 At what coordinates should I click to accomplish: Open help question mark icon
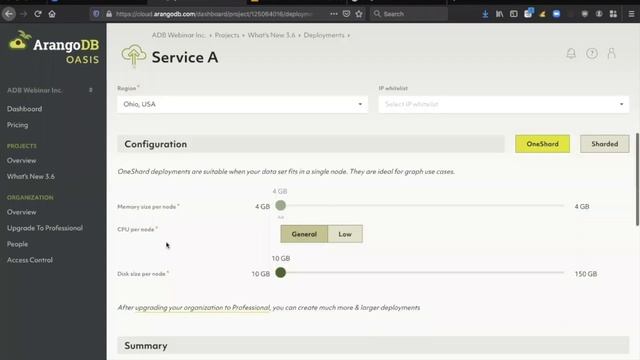point(592,53)
